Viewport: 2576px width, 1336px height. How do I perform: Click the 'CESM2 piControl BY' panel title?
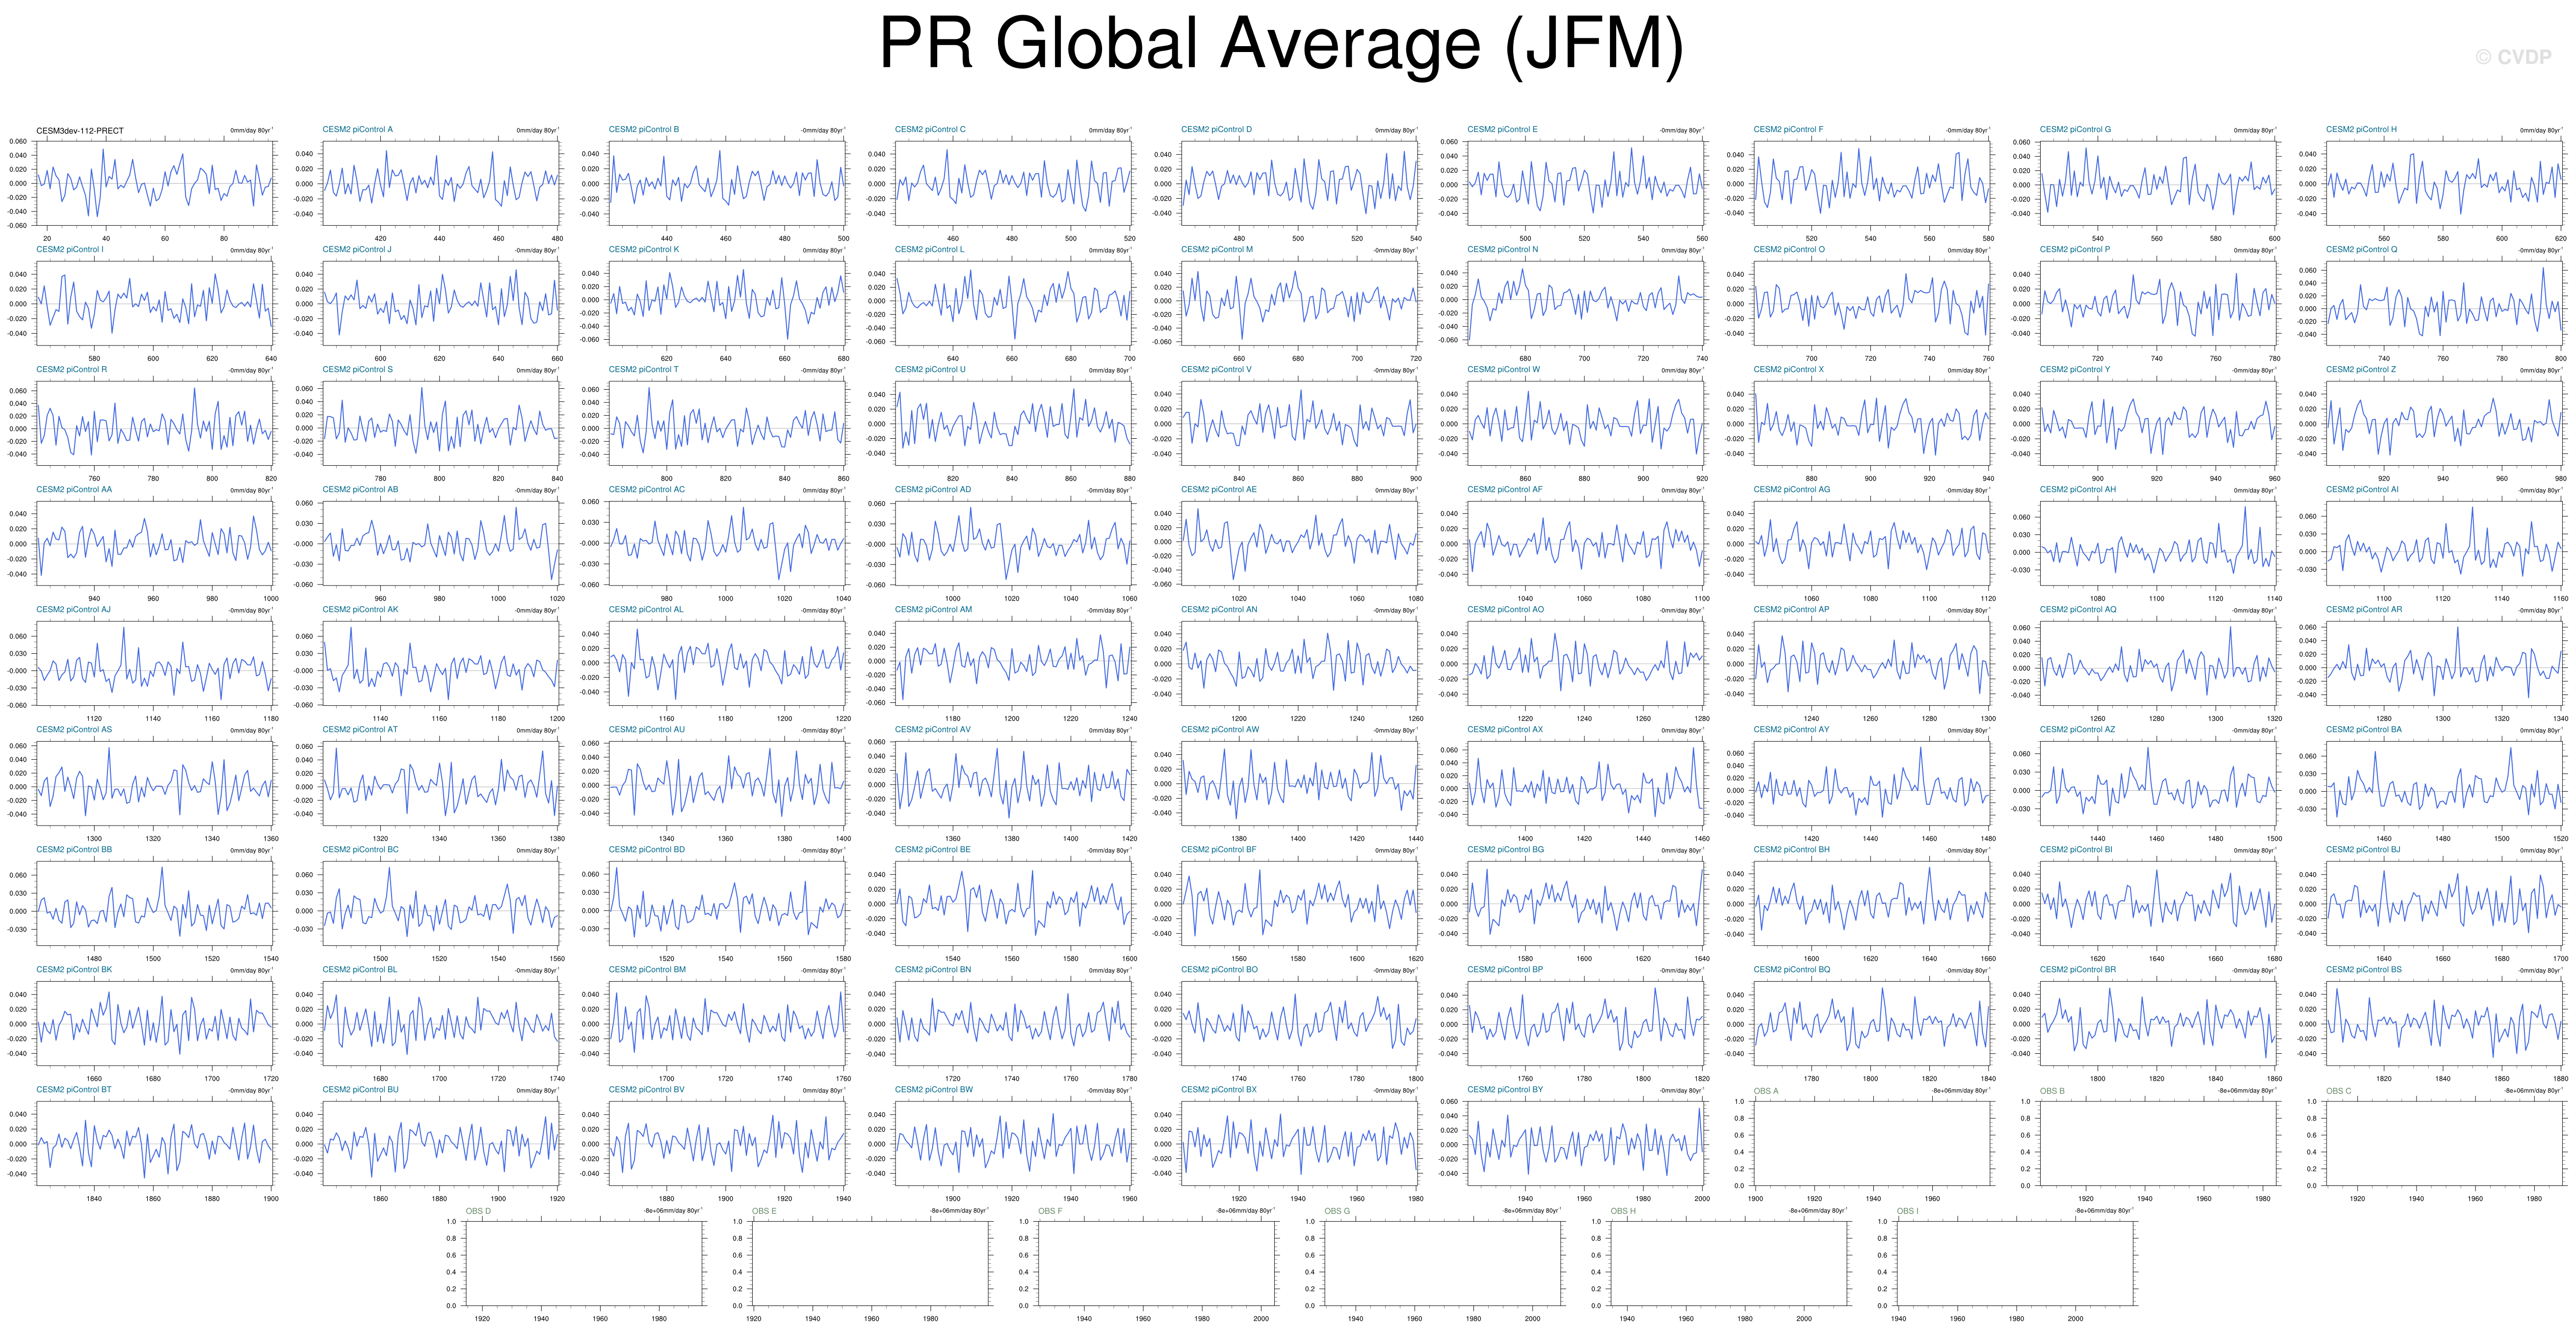(1505, 1090)
